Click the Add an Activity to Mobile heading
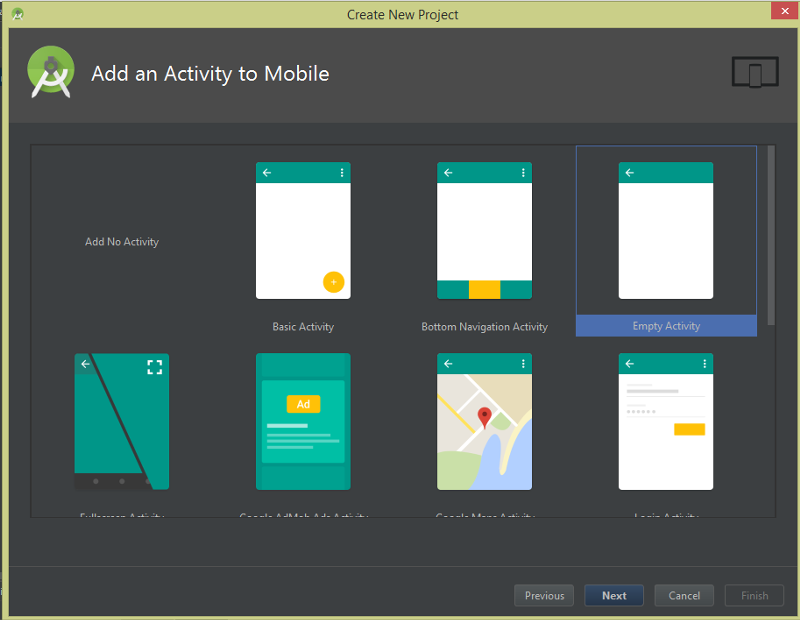This screenshot has width=800, height=620. click(210, 74)
